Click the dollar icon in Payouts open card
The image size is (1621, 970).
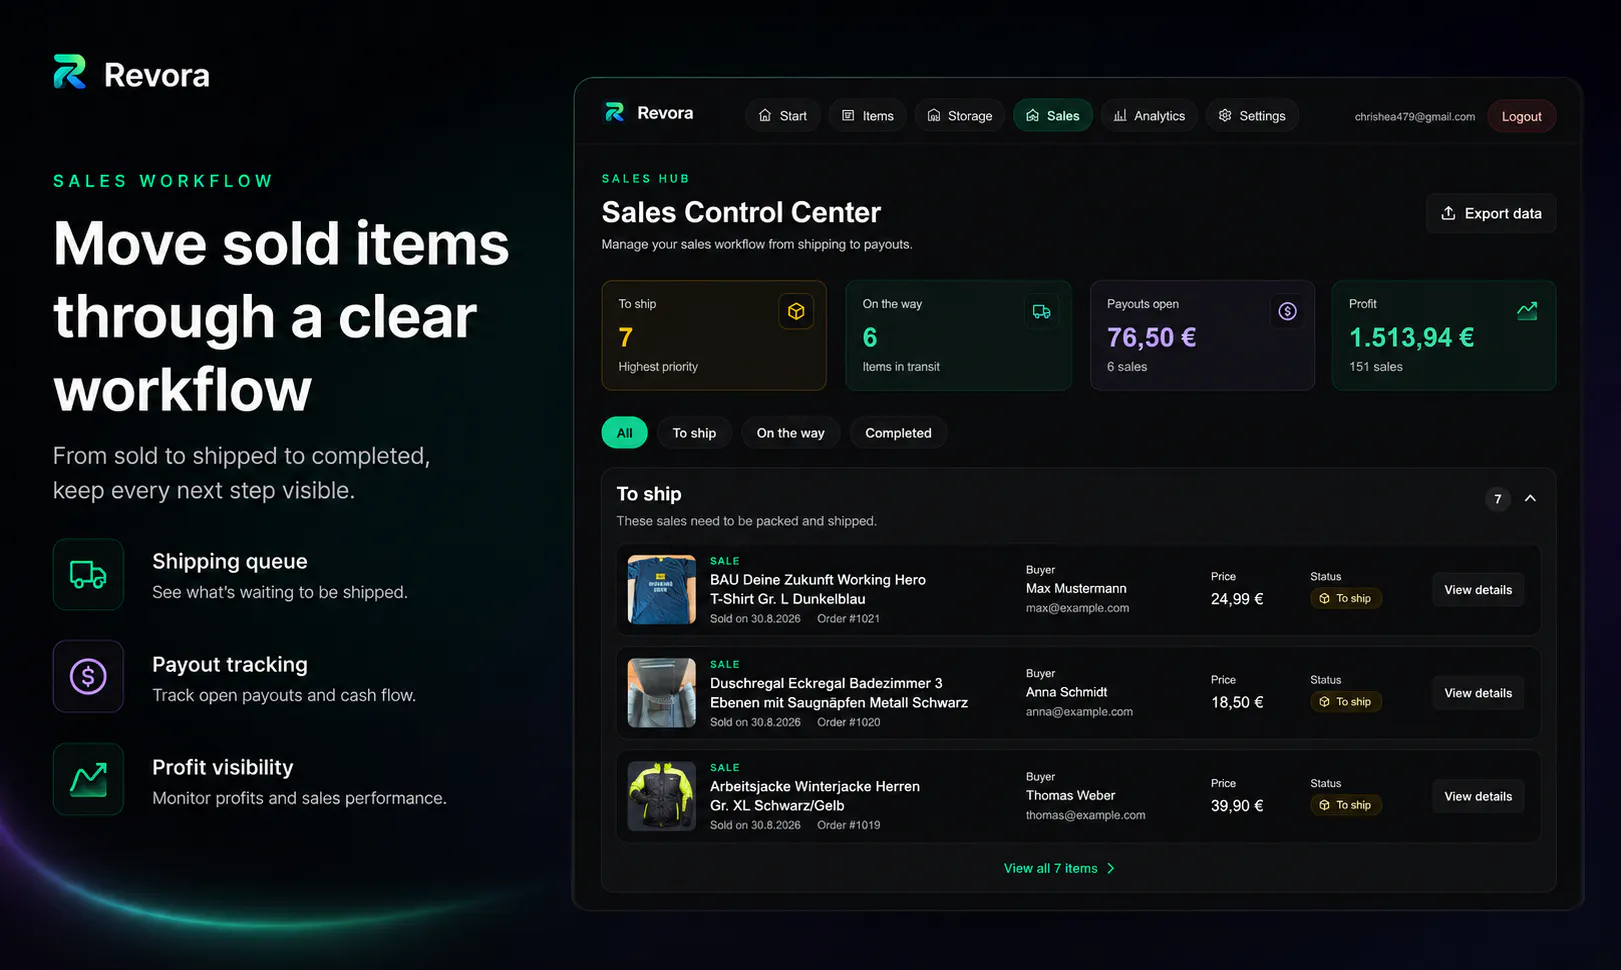point(1287,311)
